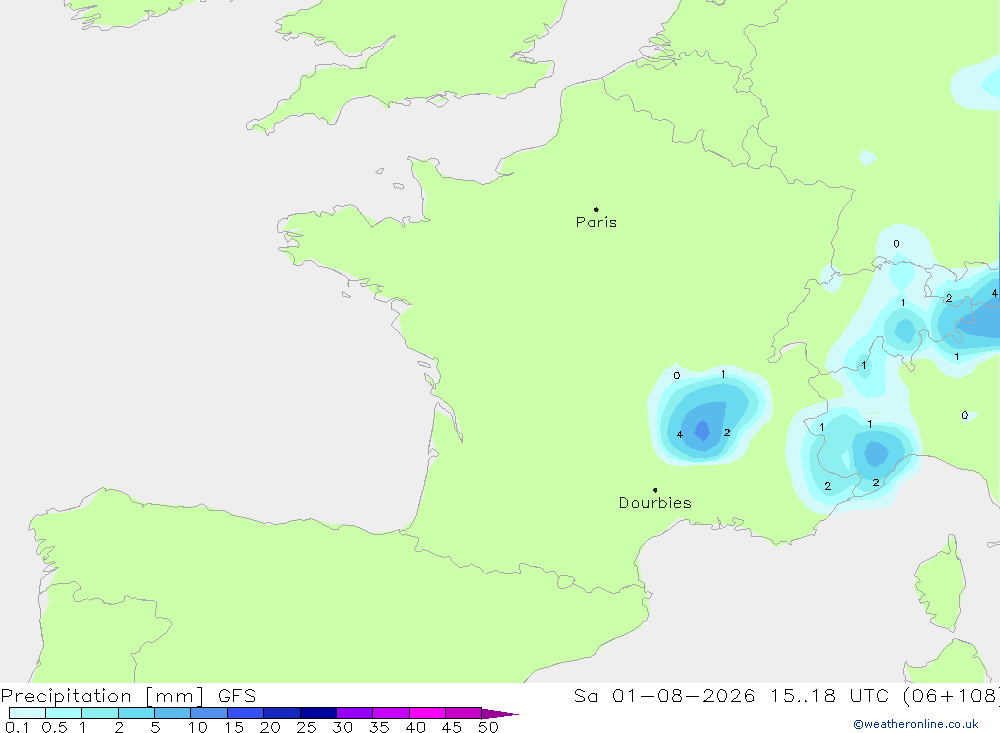Click the '50' legend scale value
Screen dimensions: 1000x733
pos(489,727)
